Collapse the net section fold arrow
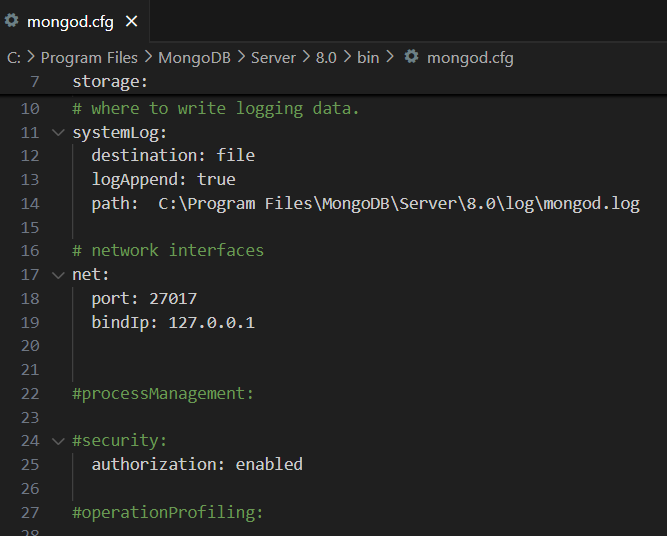Viewport: 667px width, 536px height. [58, 275]
